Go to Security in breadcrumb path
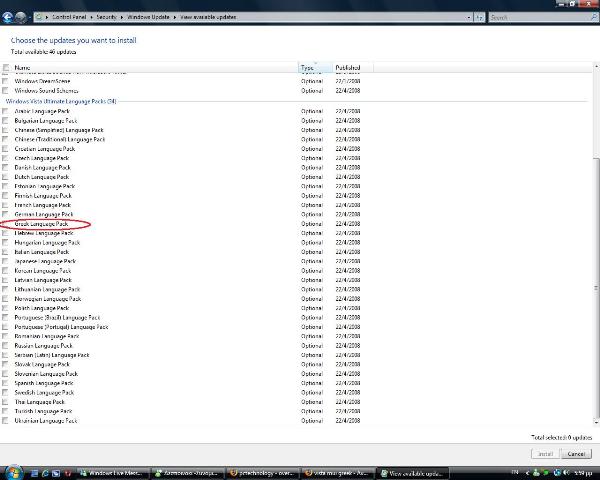The image size is (600, 480). pos(106,17)
